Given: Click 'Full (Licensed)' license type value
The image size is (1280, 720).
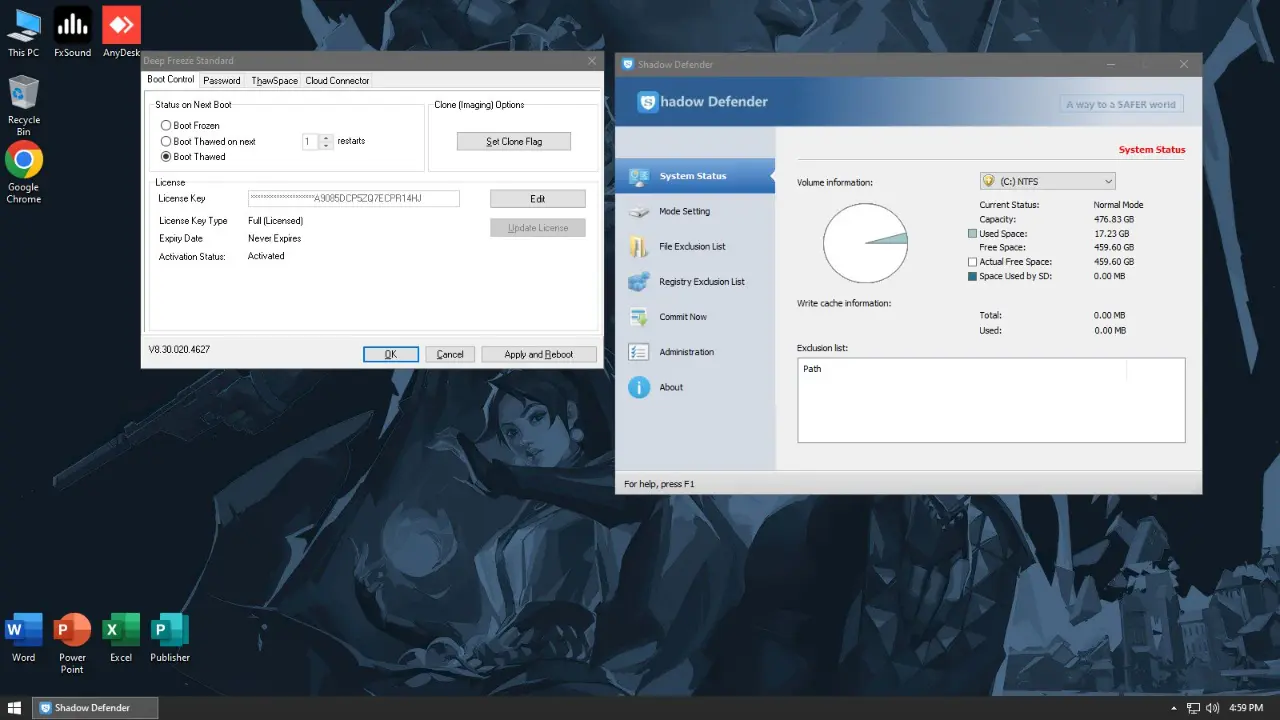Looking at the screenshot, I should [275, 221].
